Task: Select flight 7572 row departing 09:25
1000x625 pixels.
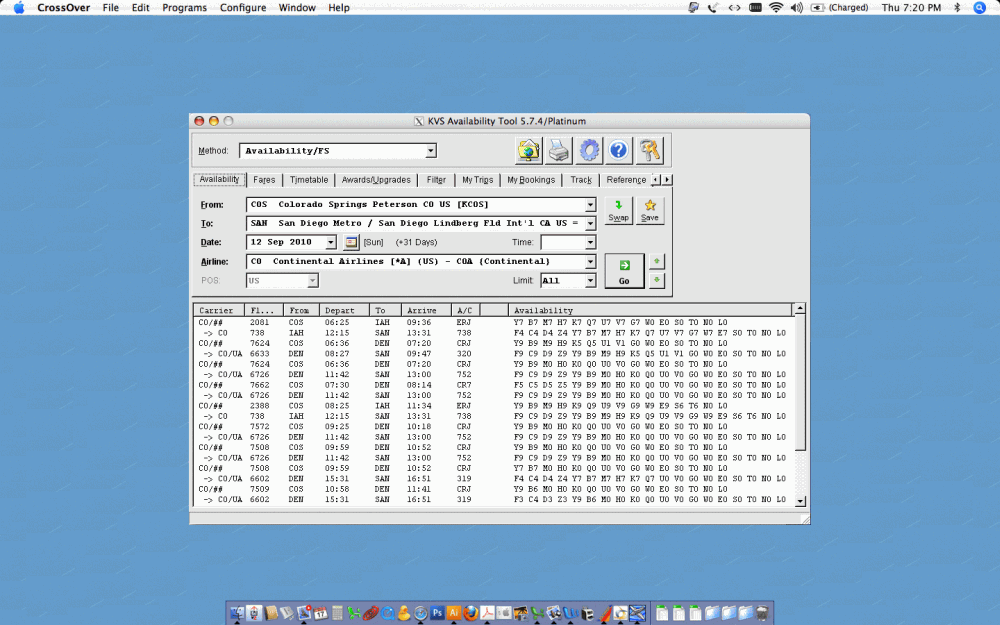Action: click(x=494, y=427)
